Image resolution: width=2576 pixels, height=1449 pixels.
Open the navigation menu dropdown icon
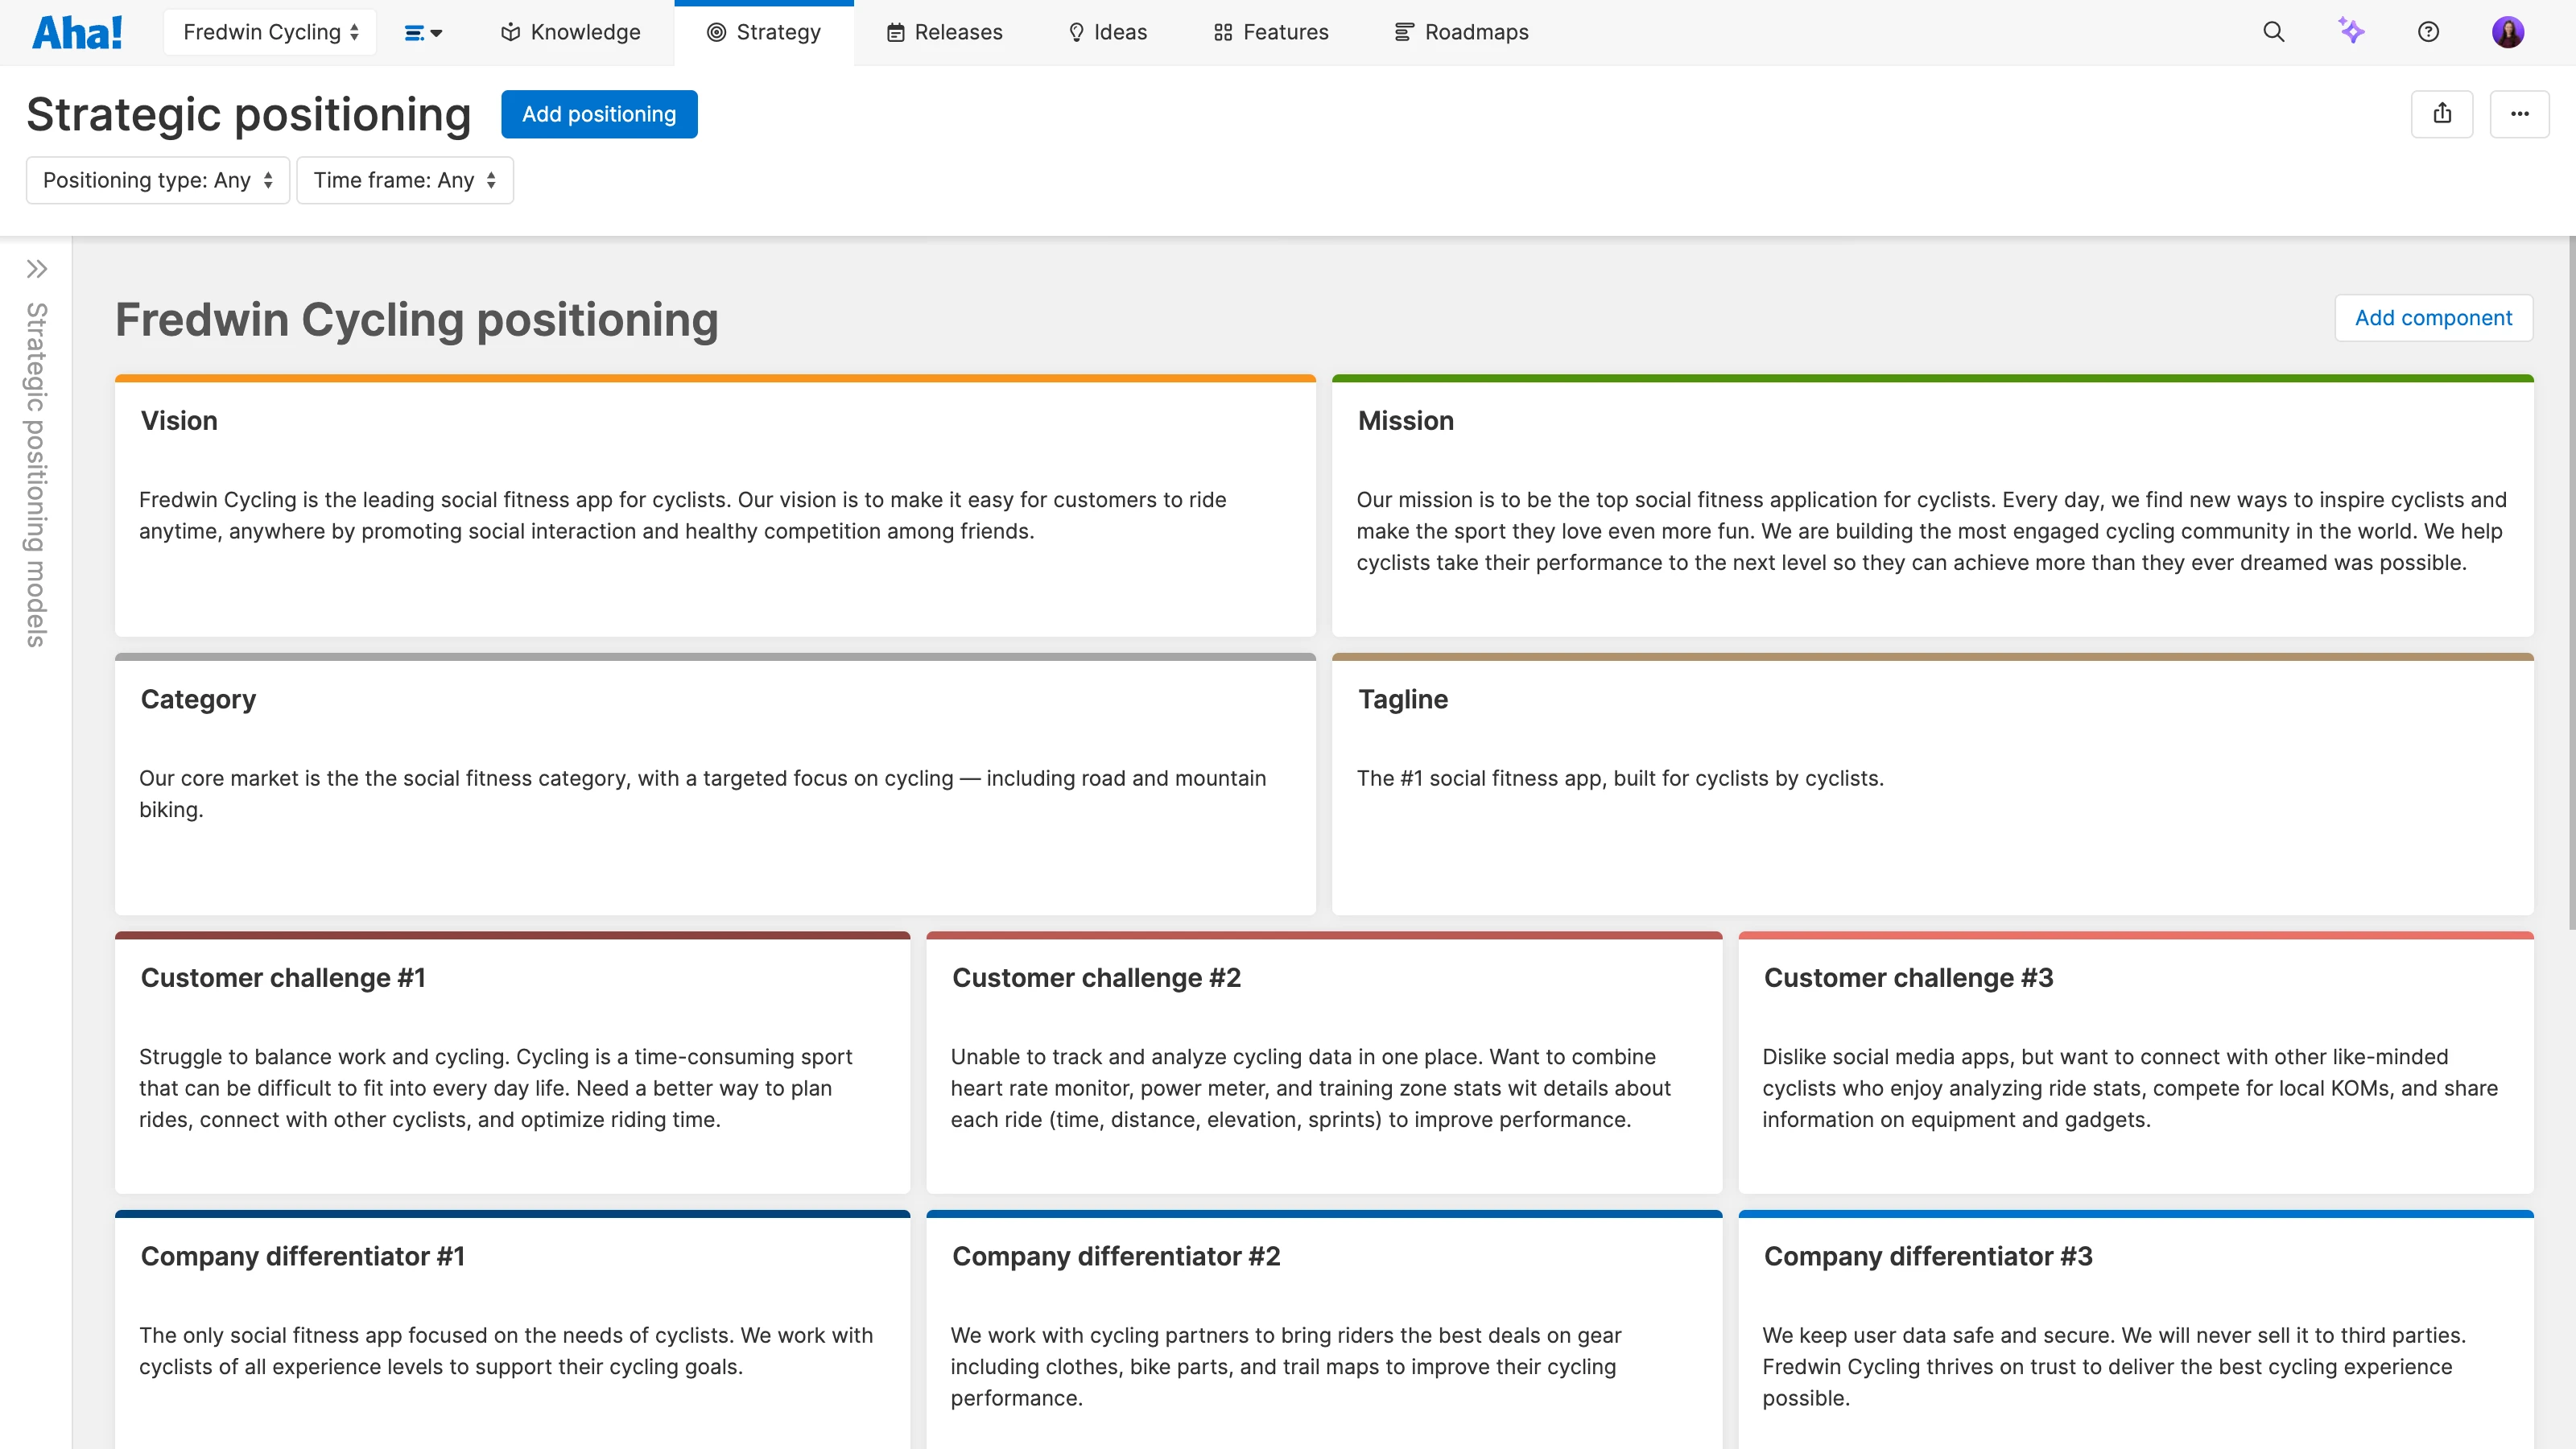tap(423, 33)
